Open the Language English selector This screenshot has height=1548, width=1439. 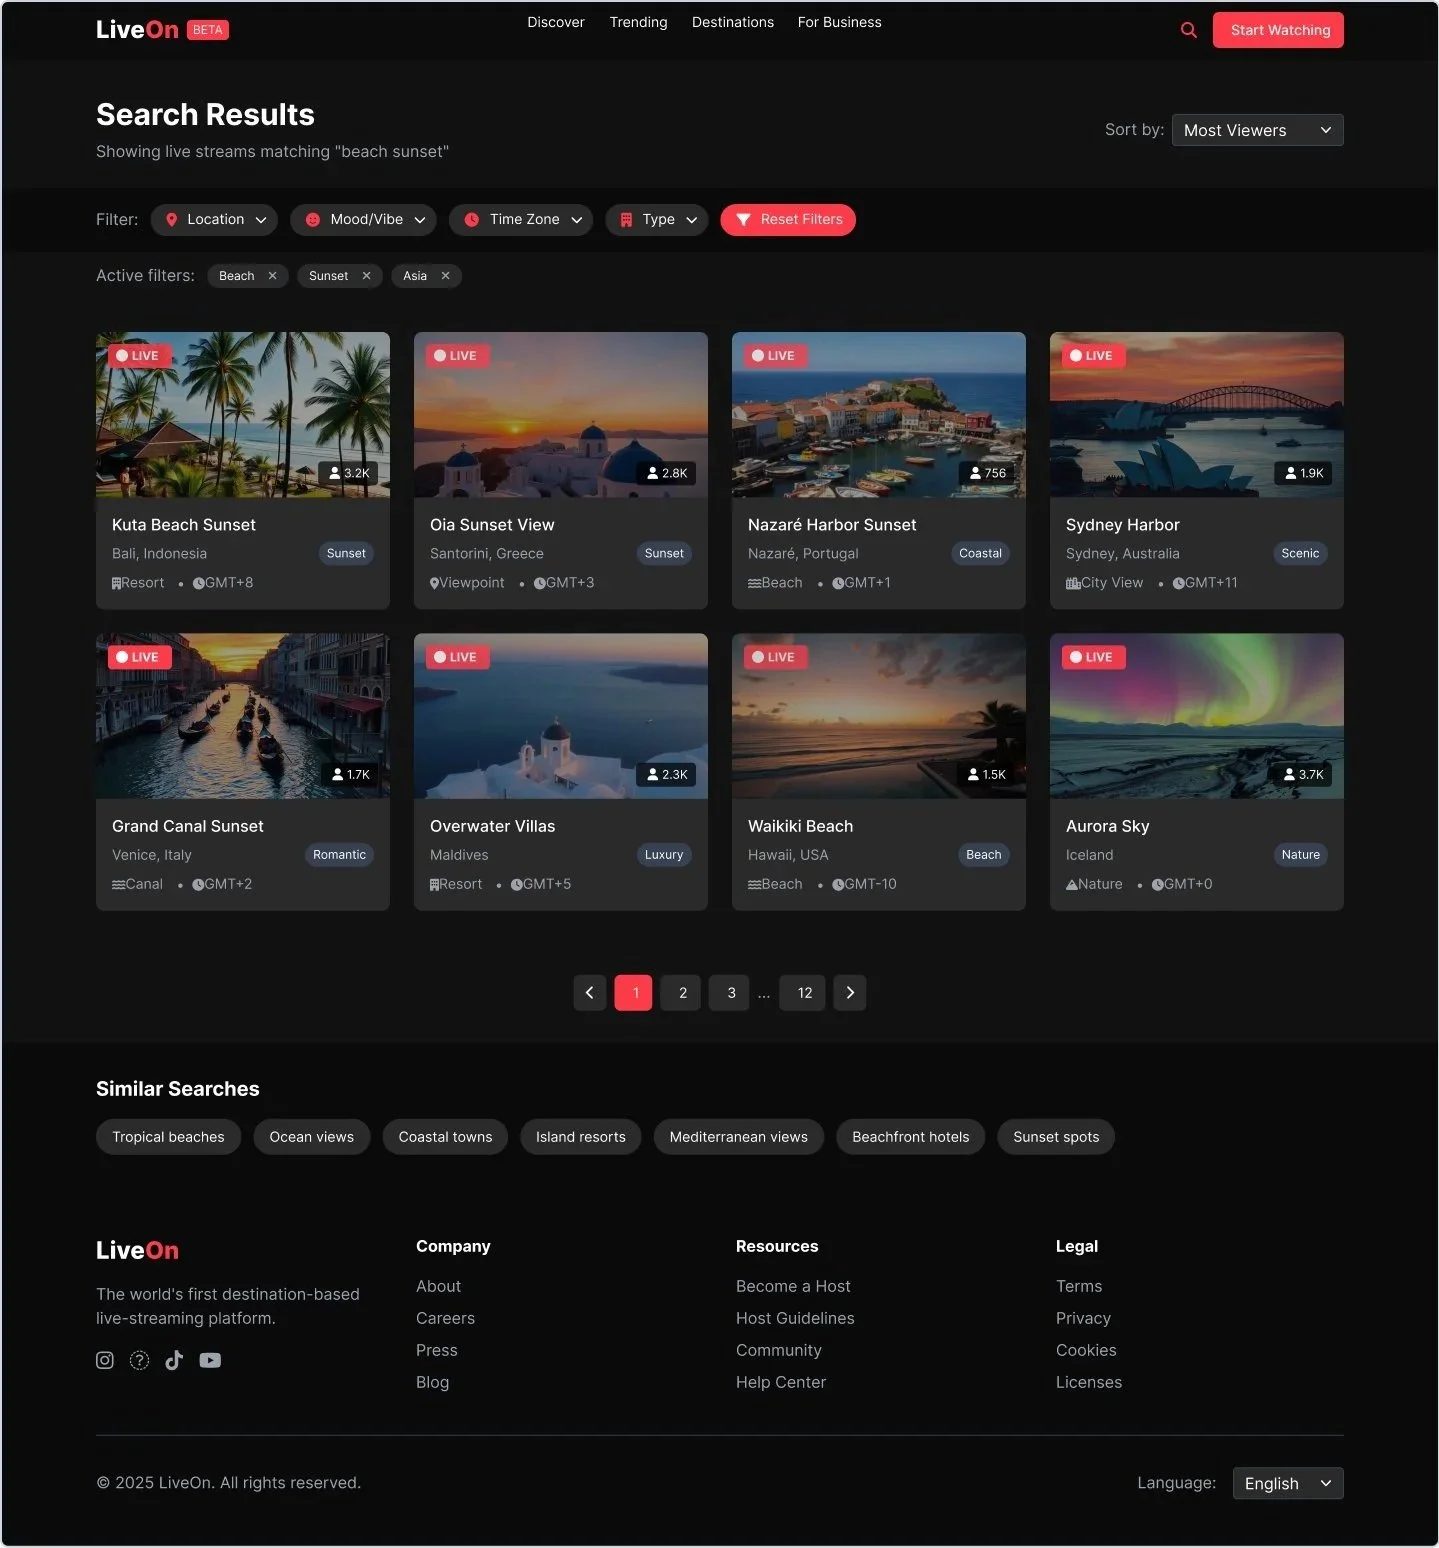(x=1287, y=1483)
